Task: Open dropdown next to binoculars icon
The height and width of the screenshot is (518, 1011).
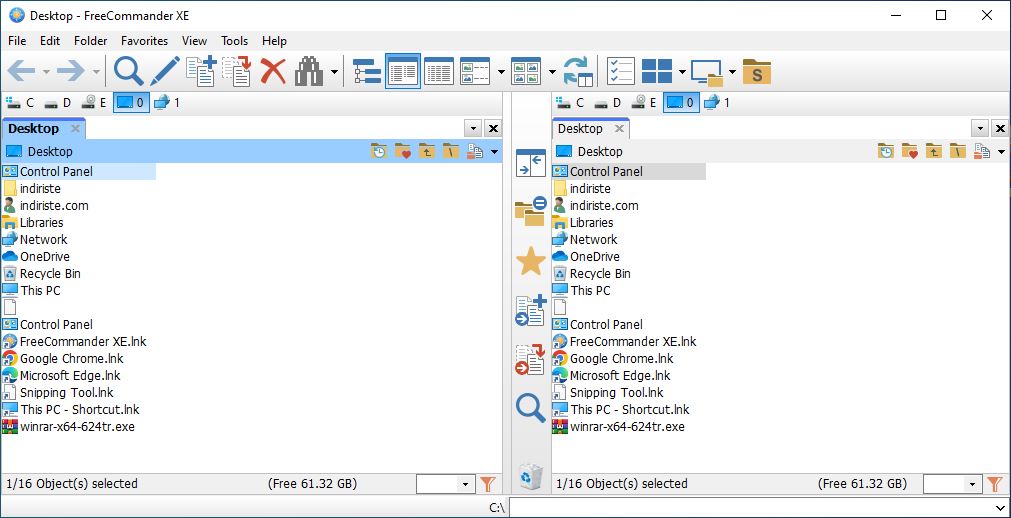Action: tap(334, 72)
